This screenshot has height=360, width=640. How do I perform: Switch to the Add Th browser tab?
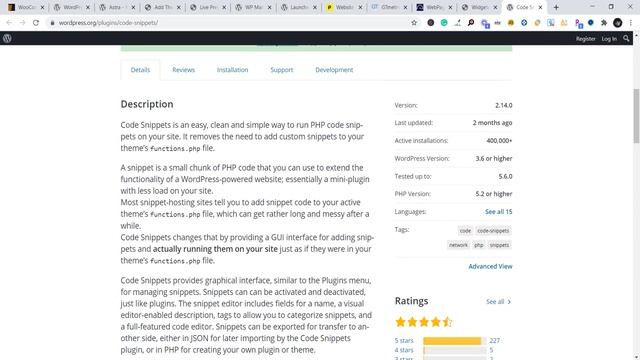(163, 7)
